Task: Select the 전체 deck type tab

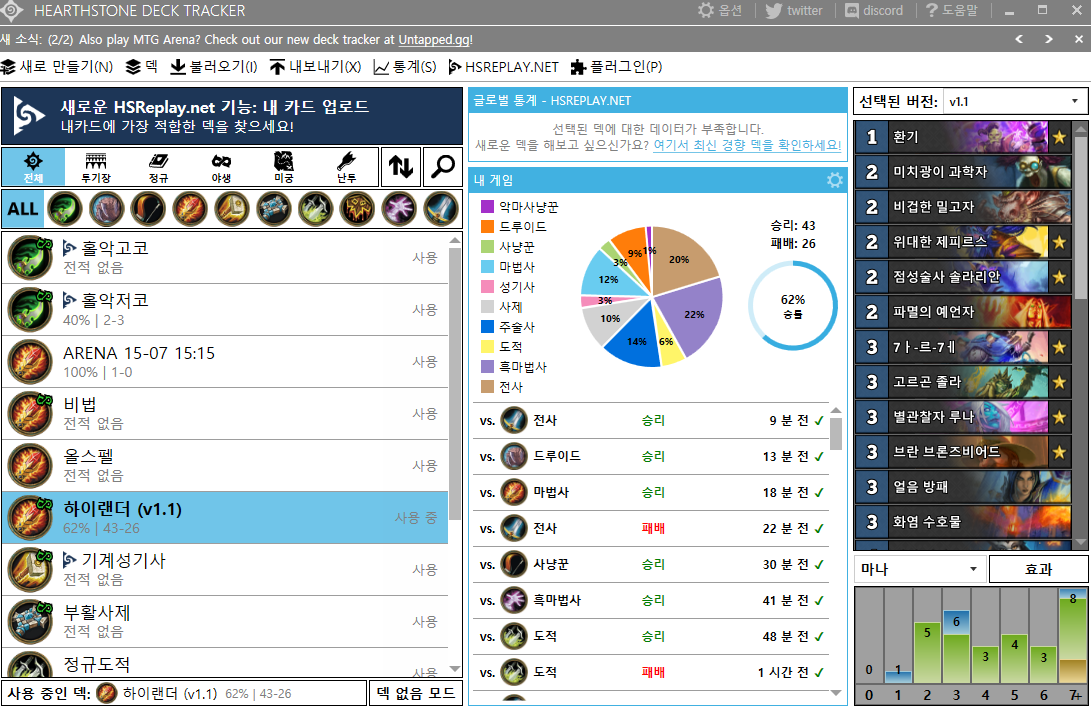Action: click(x=33, y=167)
